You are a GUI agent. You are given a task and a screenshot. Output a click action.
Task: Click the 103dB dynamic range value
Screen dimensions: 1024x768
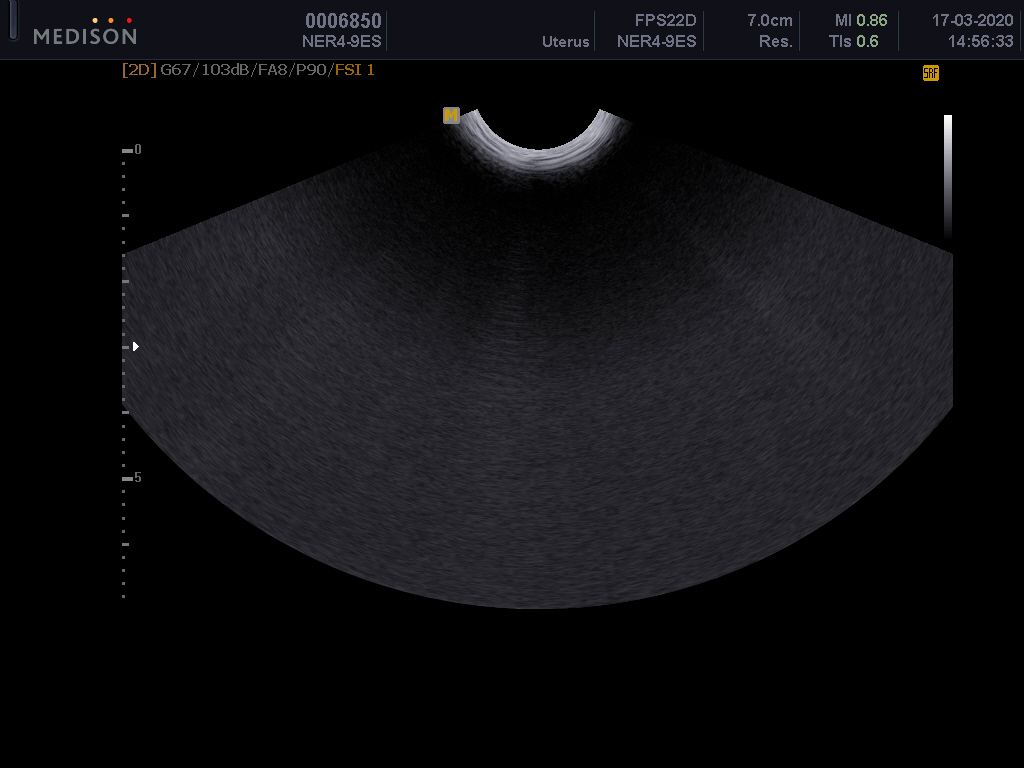point(223,70)
